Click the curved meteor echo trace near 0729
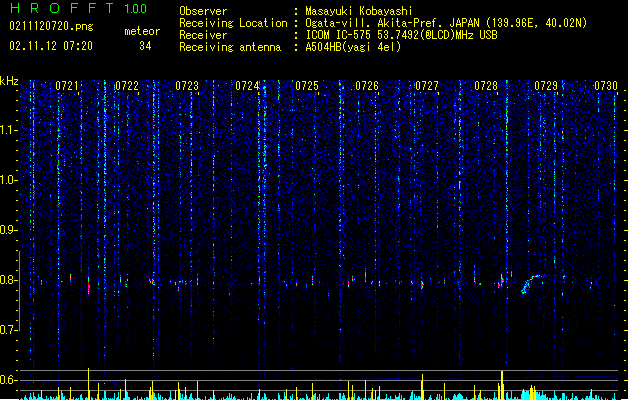Image resolution: width=629 pixels, height=400 pixels. 533,282
